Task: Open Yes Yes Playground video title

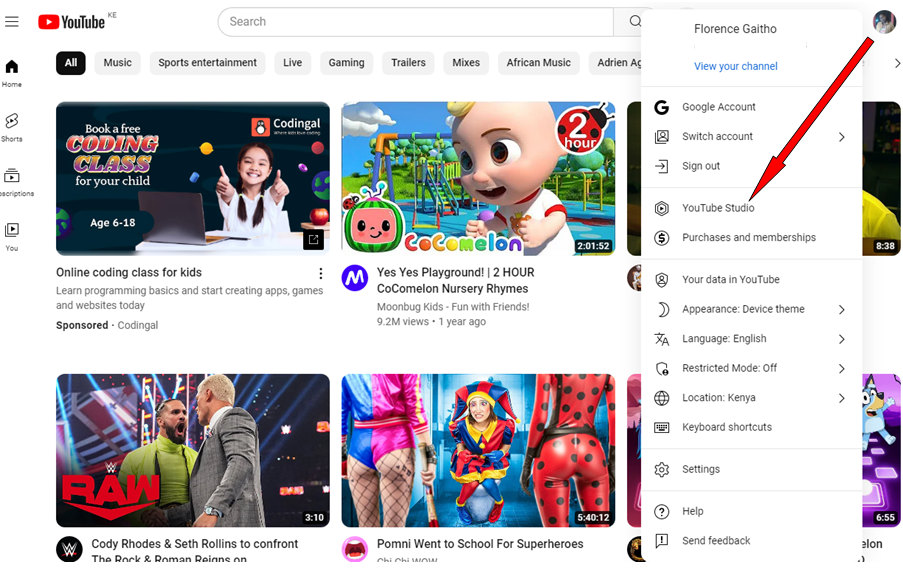Action: pyautogui.click(x=456, y=280)
